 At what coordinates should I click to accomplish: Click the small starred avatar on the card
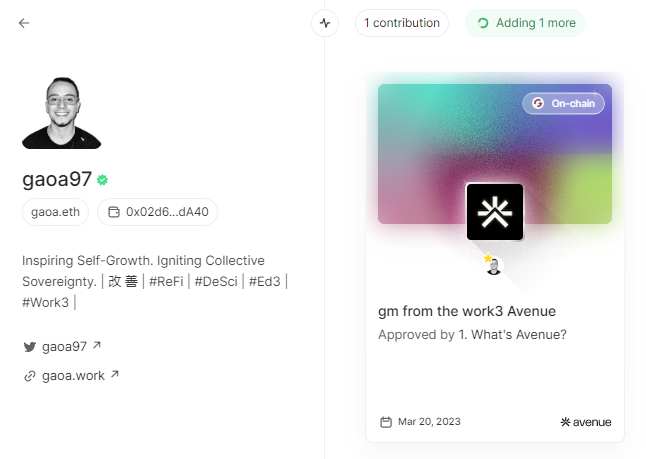(x=493, y=265)
